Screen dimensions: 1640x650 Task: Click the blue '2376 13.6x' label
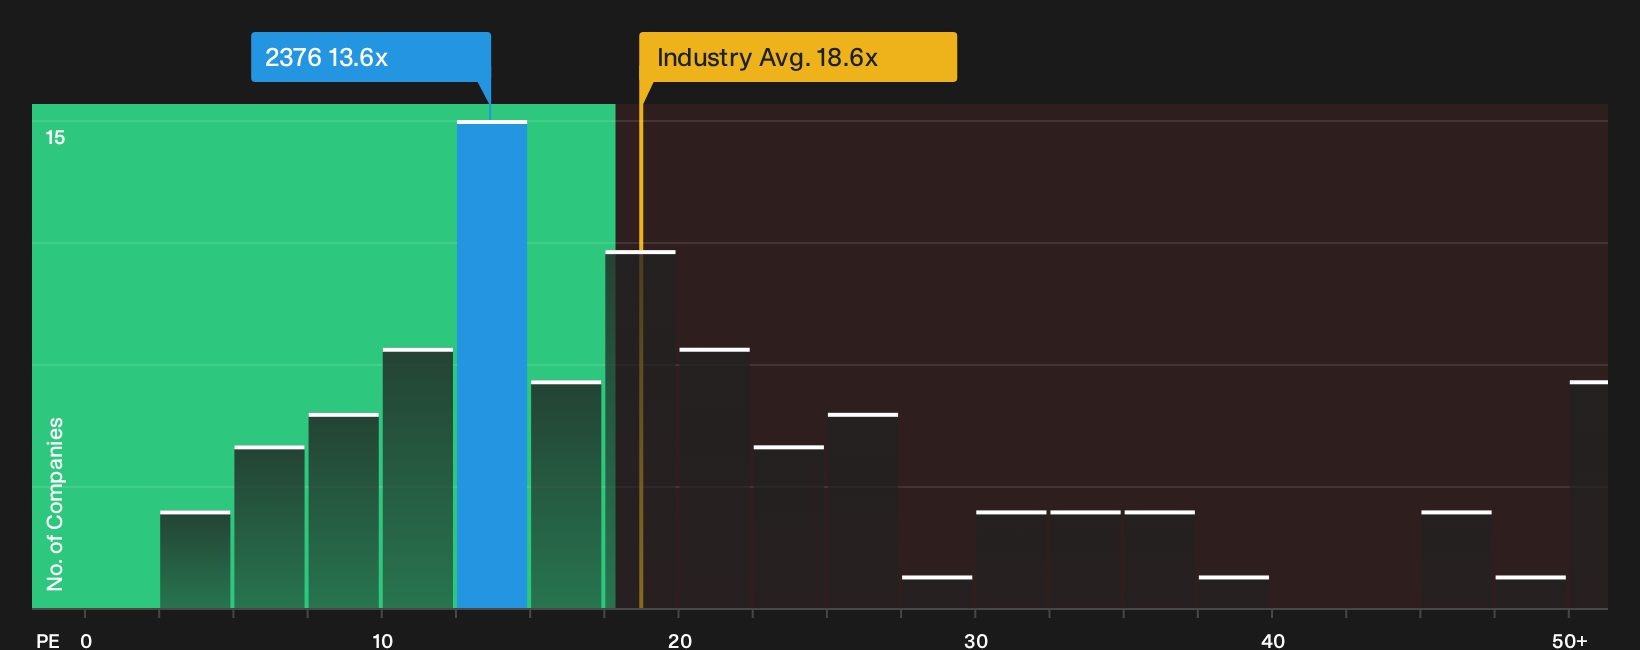click(371, 57)
